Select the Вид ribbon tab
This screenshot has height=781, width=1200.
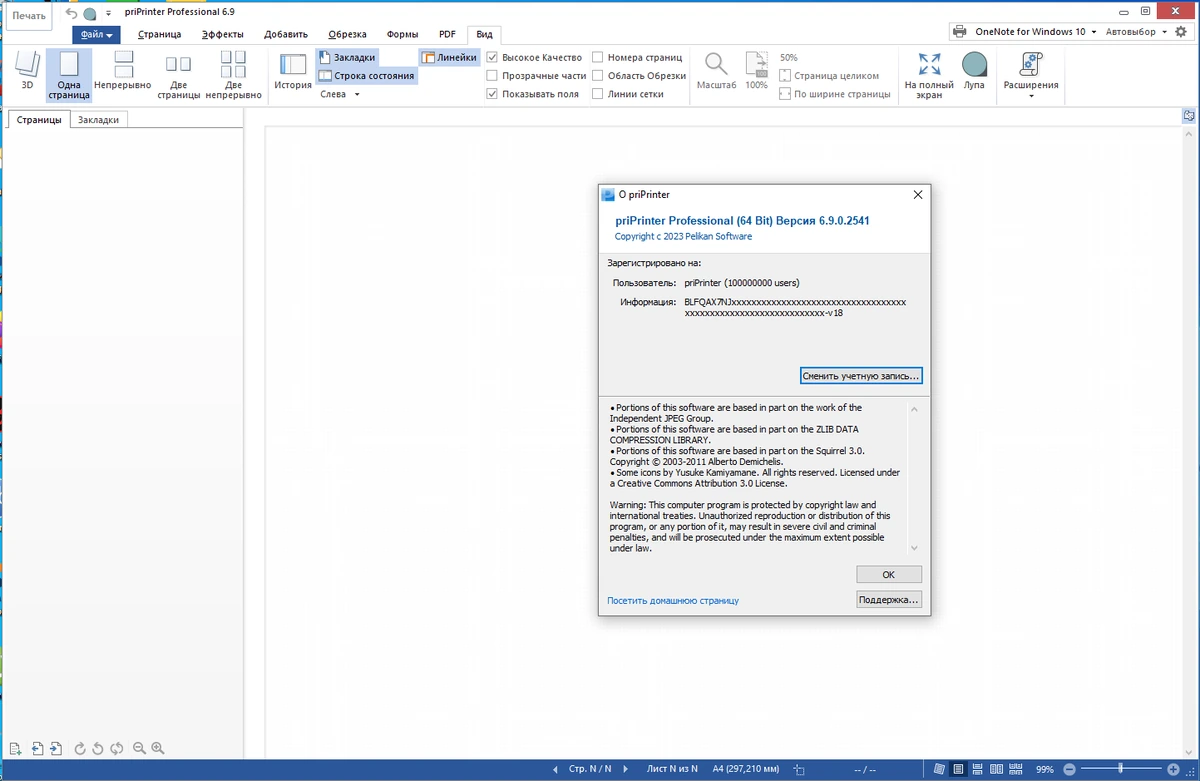click(484, 34)
